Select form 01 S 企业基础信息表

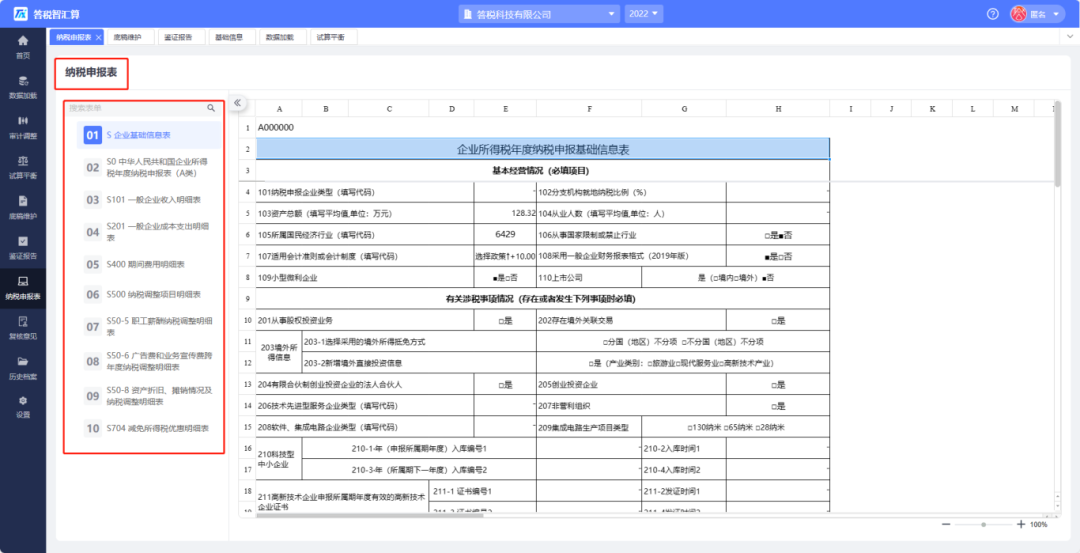[149, 135]
